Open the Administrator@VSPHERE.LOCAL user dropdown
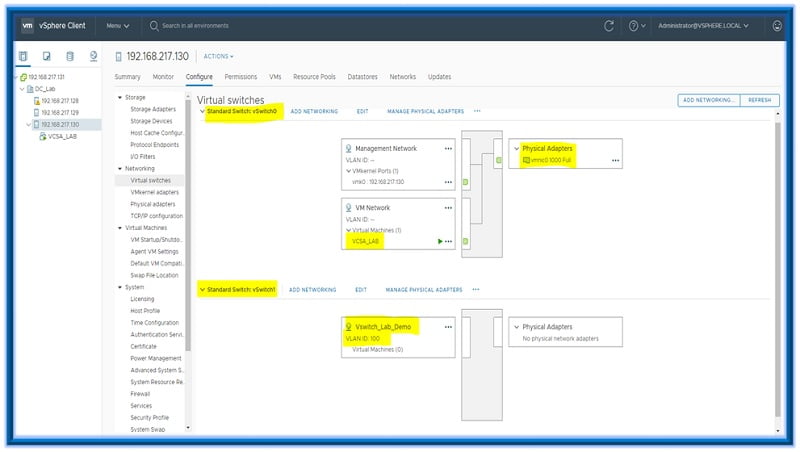Screen dimensions: 800x452 (x=704, y=25)
